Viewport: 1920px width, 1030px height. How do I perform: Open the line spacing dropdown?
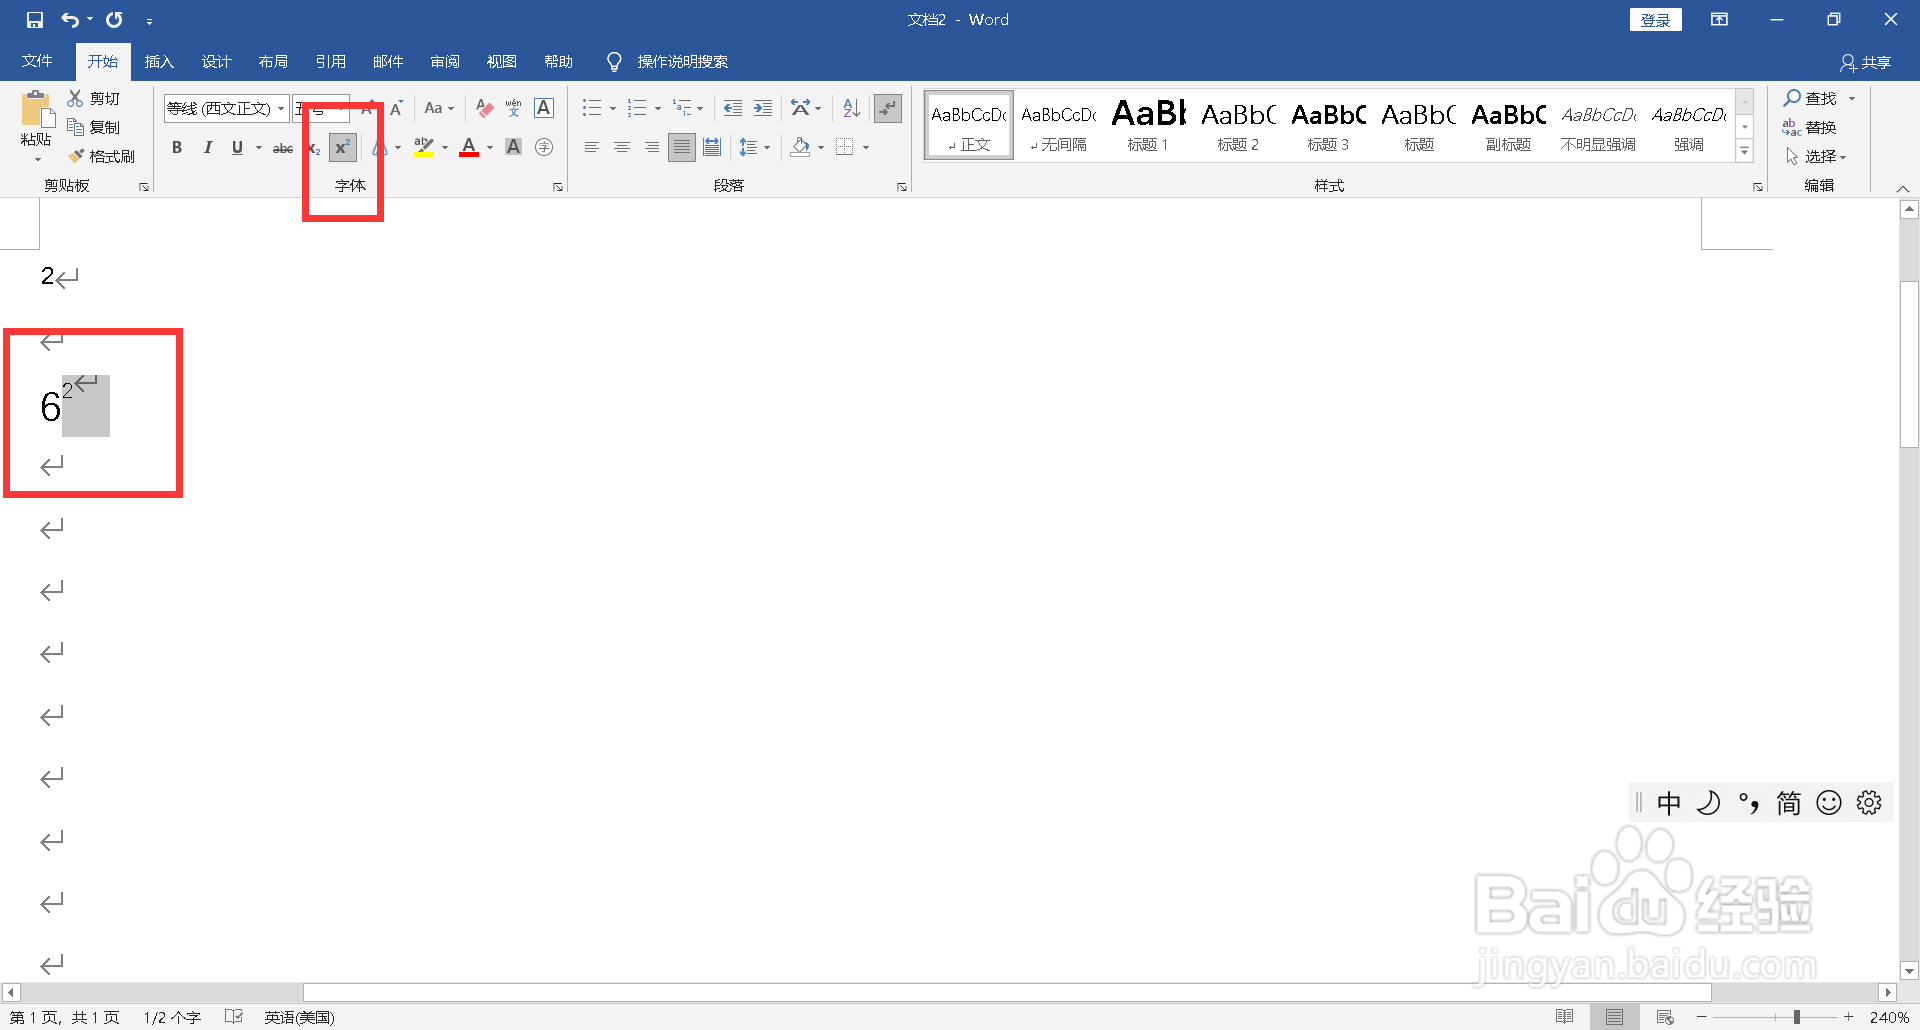755,147
